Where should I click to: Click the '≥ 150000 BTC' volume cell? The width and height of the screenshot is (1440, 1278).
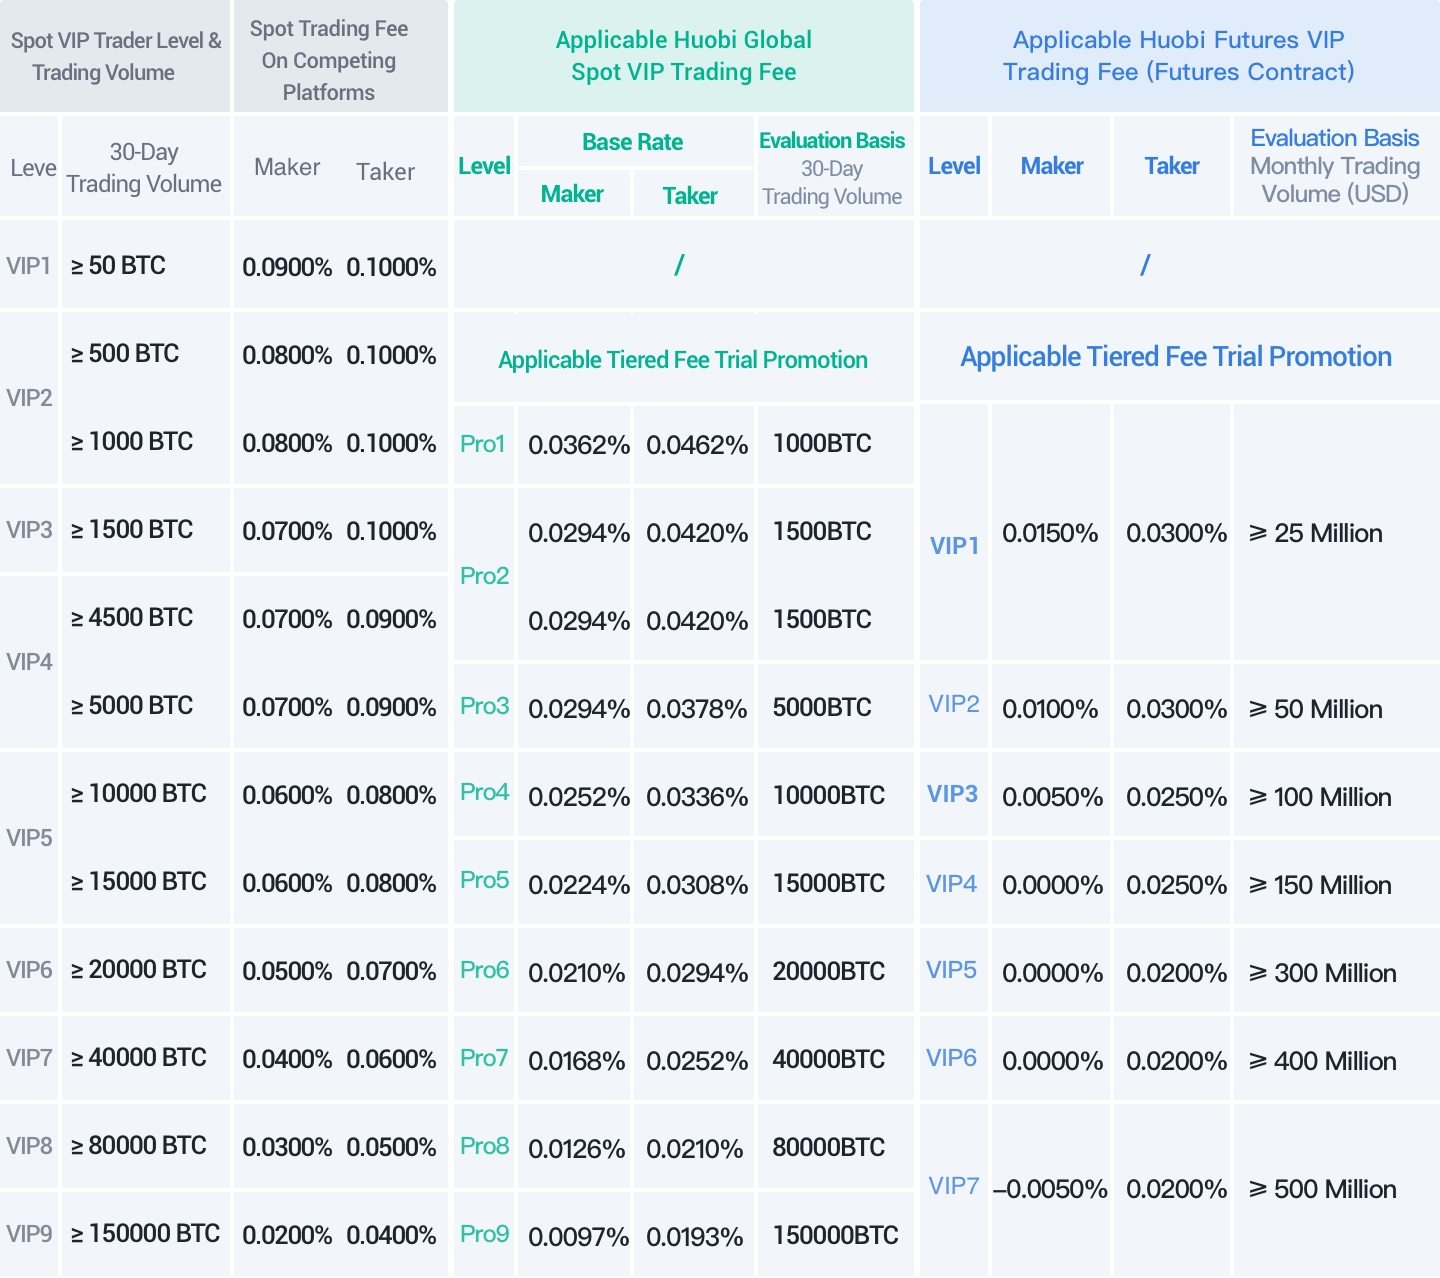tap(145, 1233)
